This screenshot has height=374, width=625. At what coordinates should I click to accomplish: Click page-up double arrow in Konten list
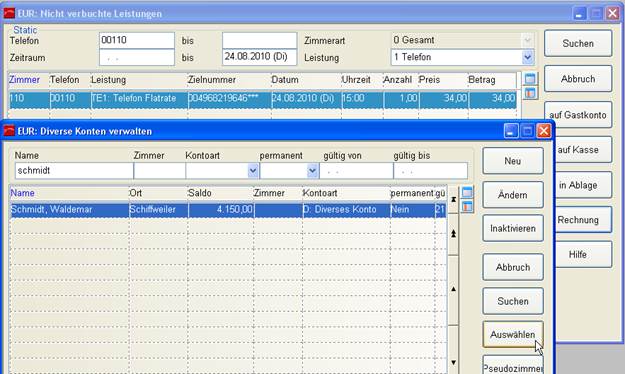453,234
